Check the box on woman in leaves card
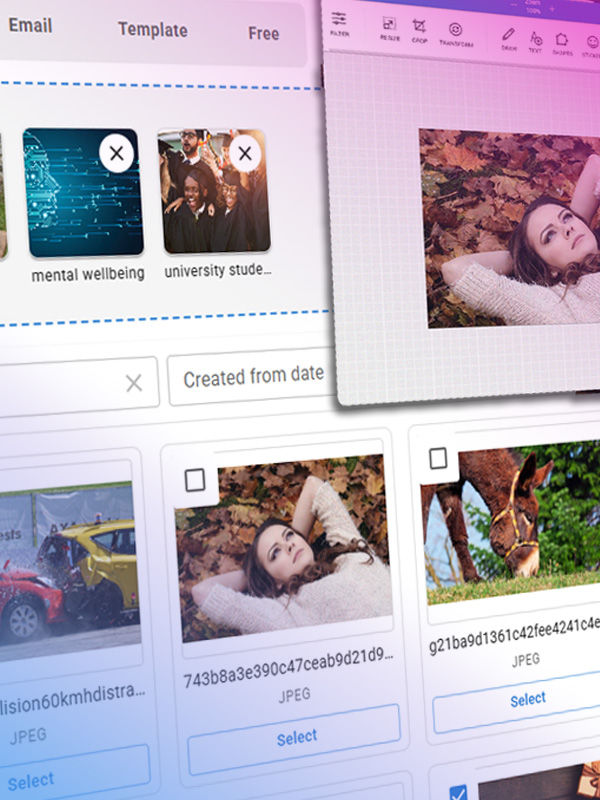This screenshot has height=800, width=600. (x=194, y=480)
